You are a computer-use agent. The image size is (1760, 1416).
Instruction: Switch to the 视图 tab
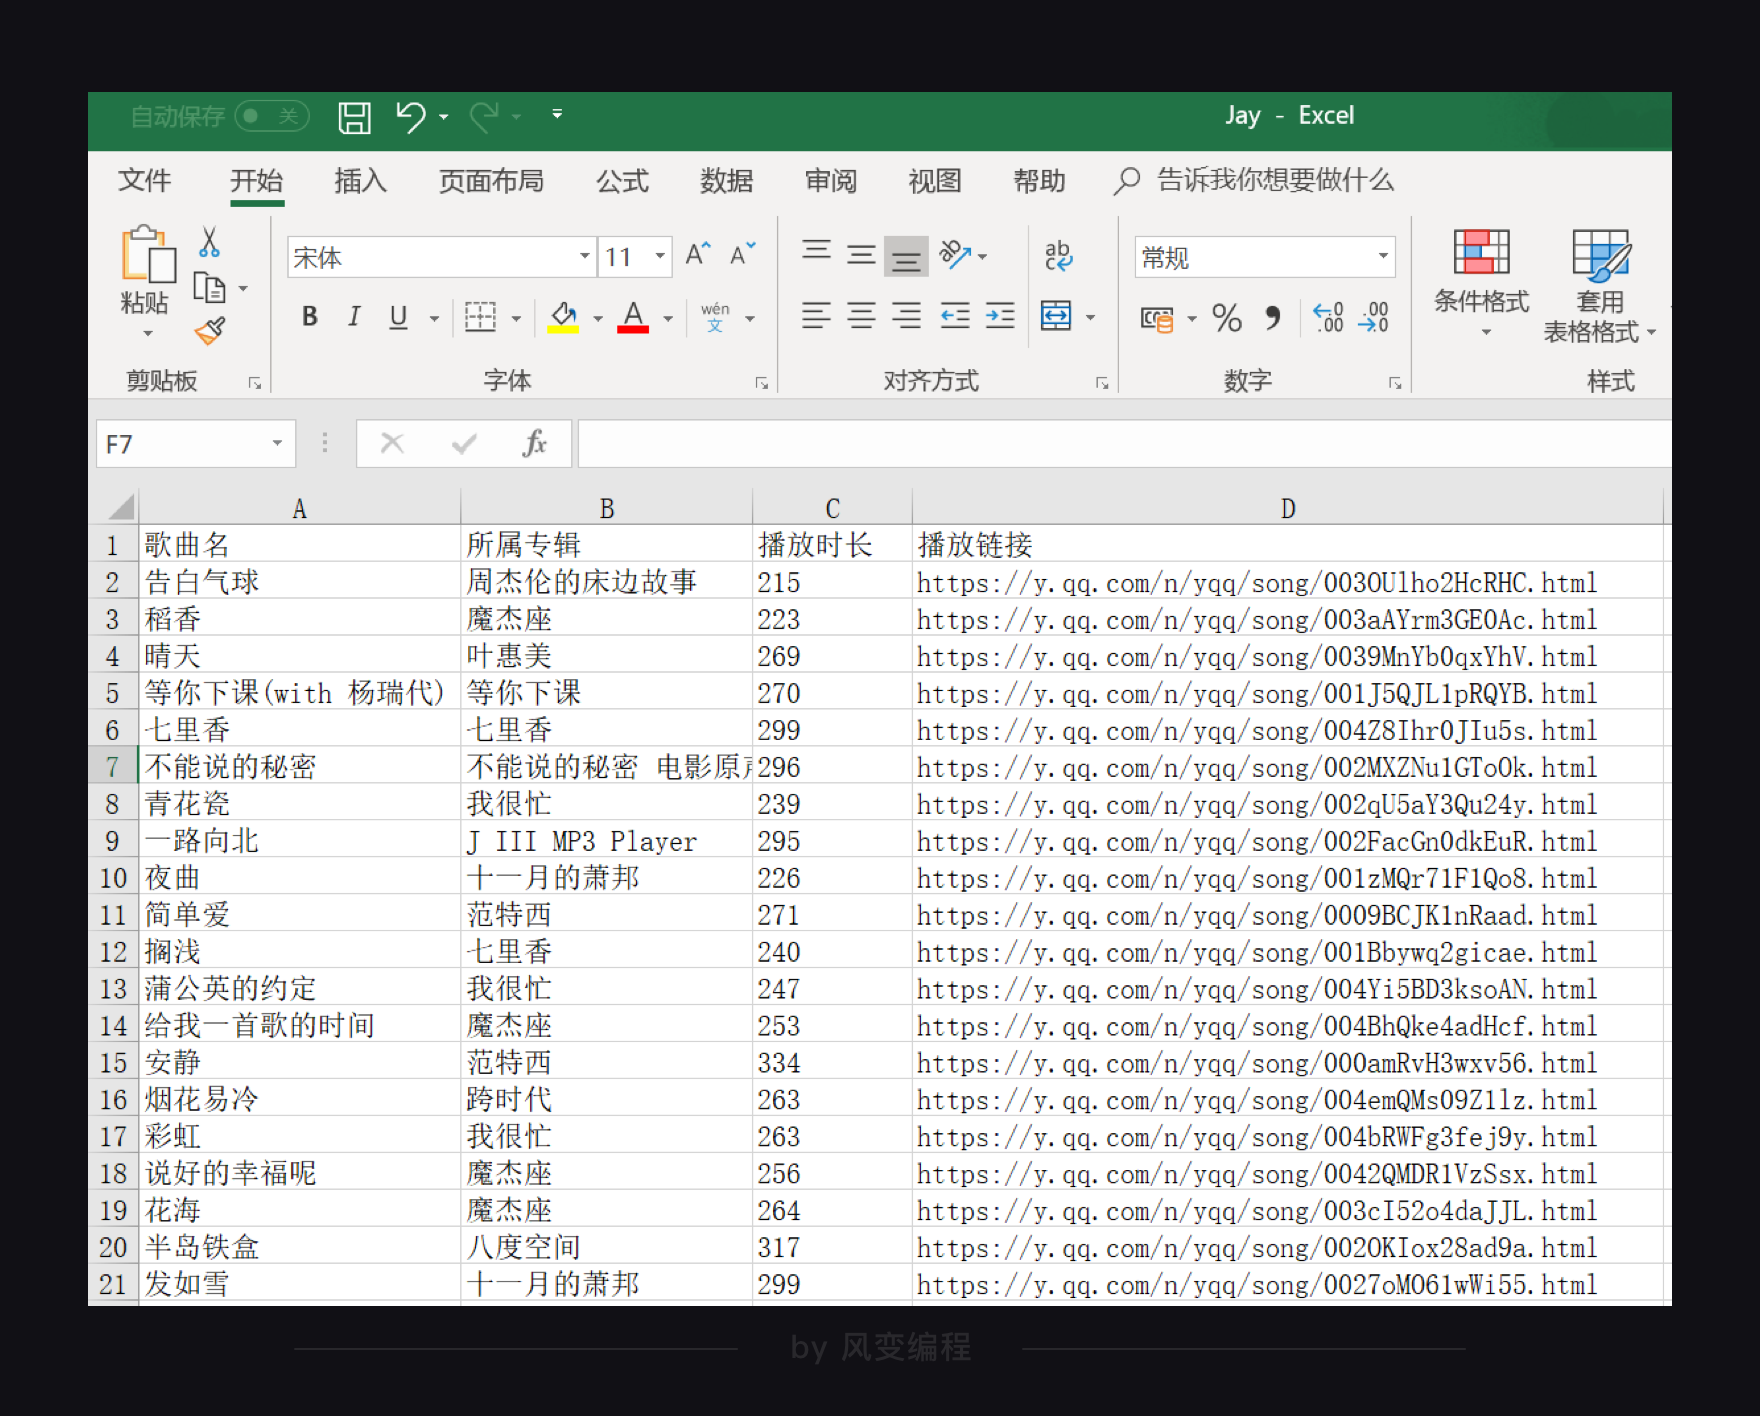pyautogui.click(x=934, y=181)
